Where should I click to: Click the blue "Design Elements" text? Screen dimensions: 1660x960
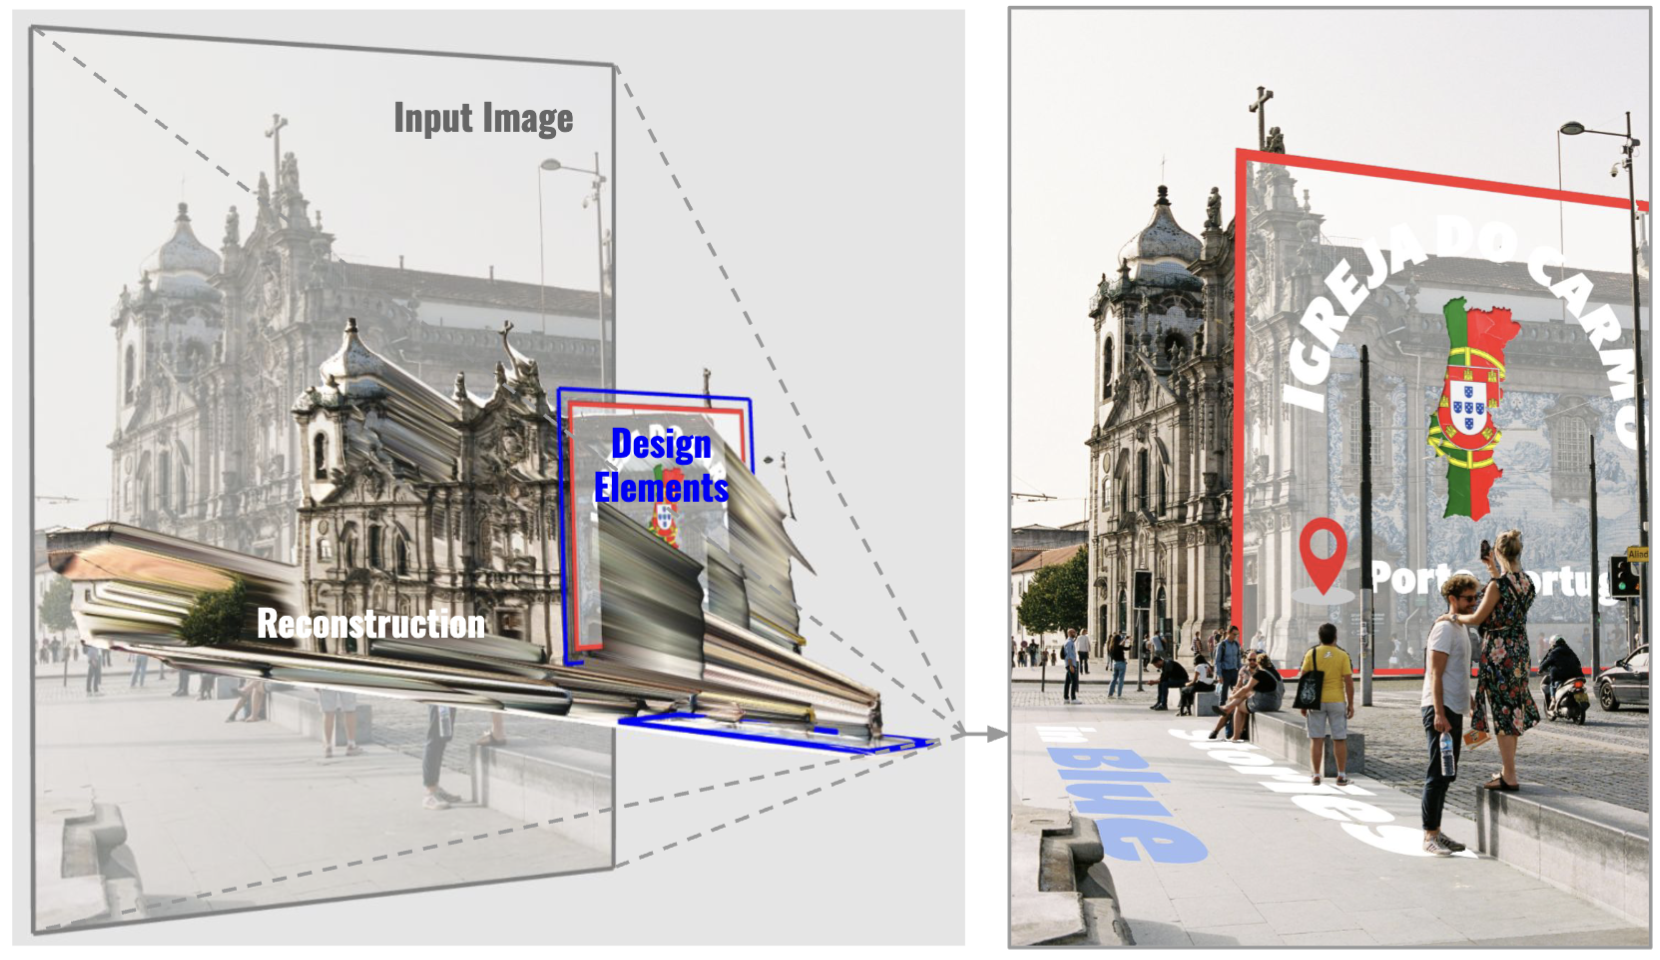click(x=661, y=466)
